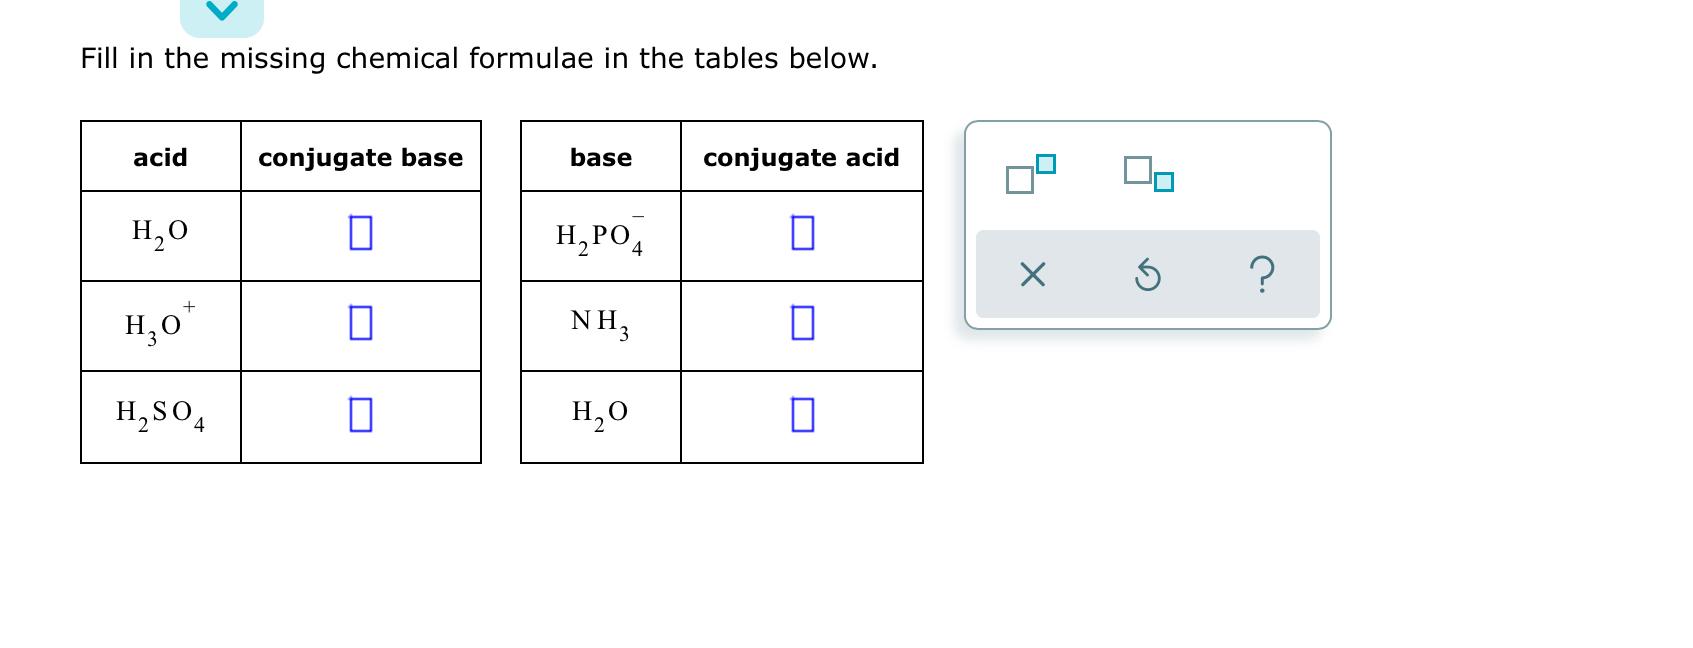Fill in the conjugate base of H2SO4

pyautogui.click(x=361, y=414)
